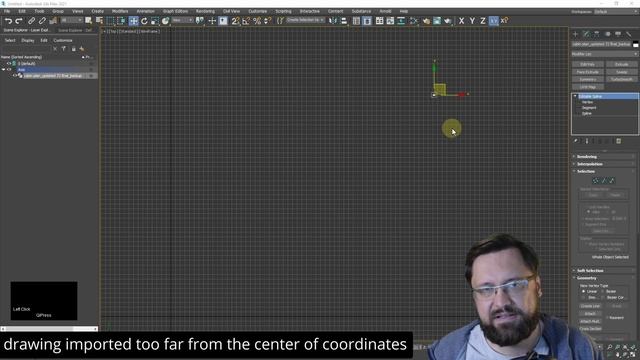
Task: Choose Rectangular Selection Region tool
Action: coord(110,20)
